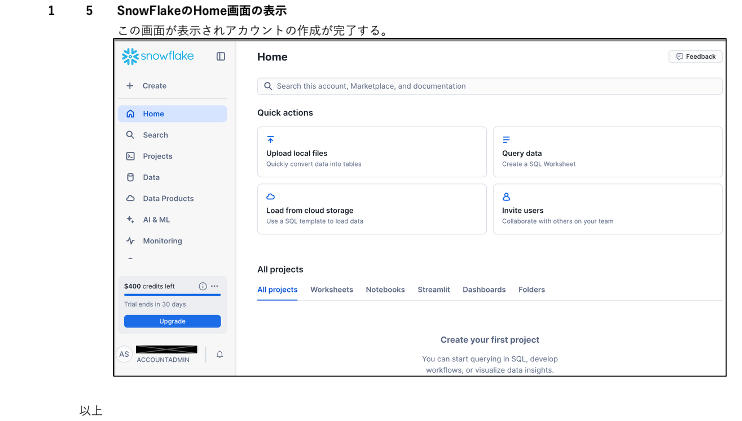Click the "Create your first project" heading

[490, 340]
